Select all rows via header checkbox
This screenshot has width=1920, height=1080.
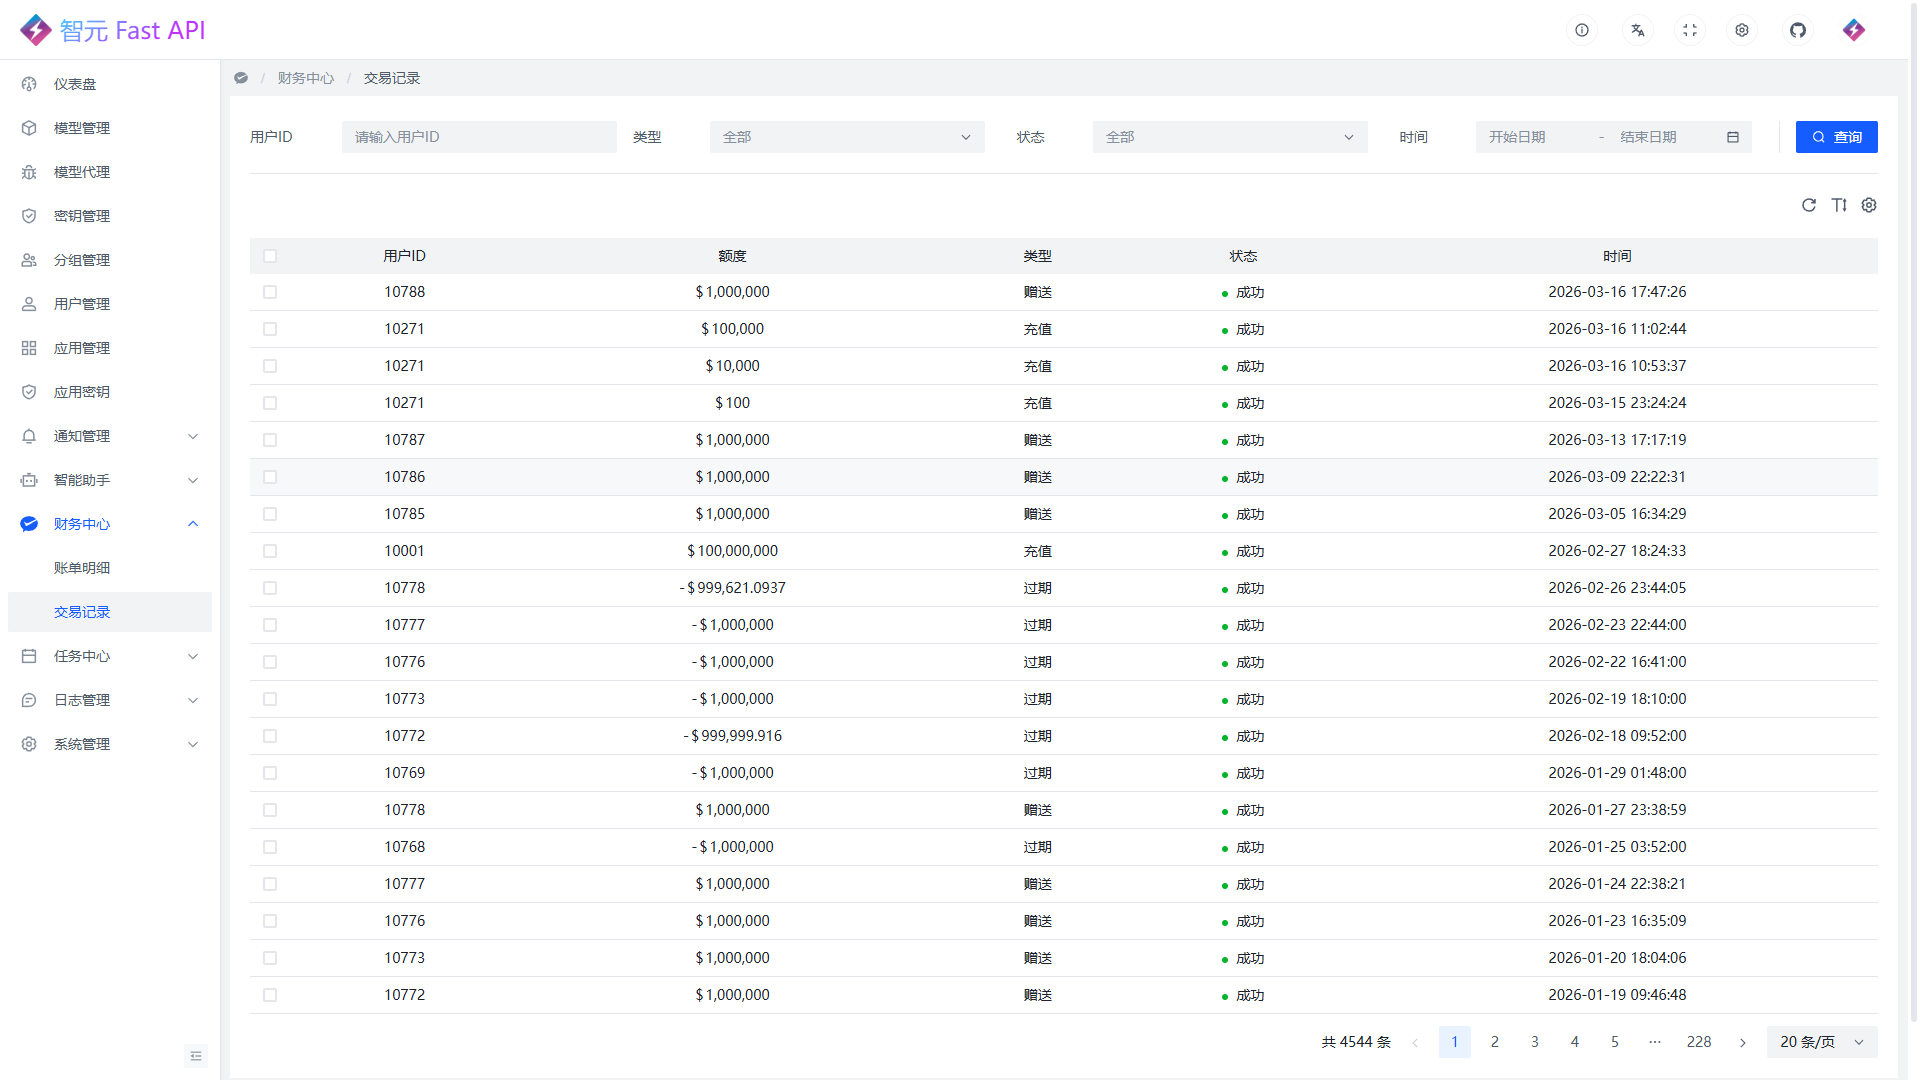pyautogui.click(x=270, y=256)
